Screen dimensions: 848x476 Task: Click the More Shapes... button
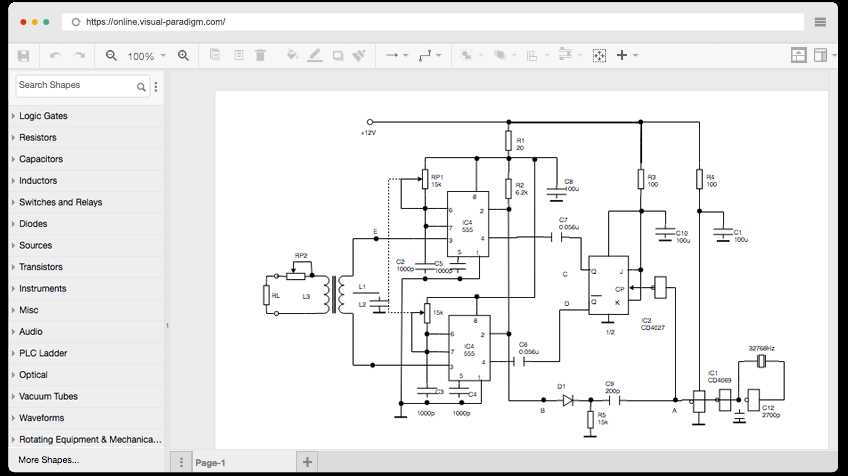click(48, 460)
